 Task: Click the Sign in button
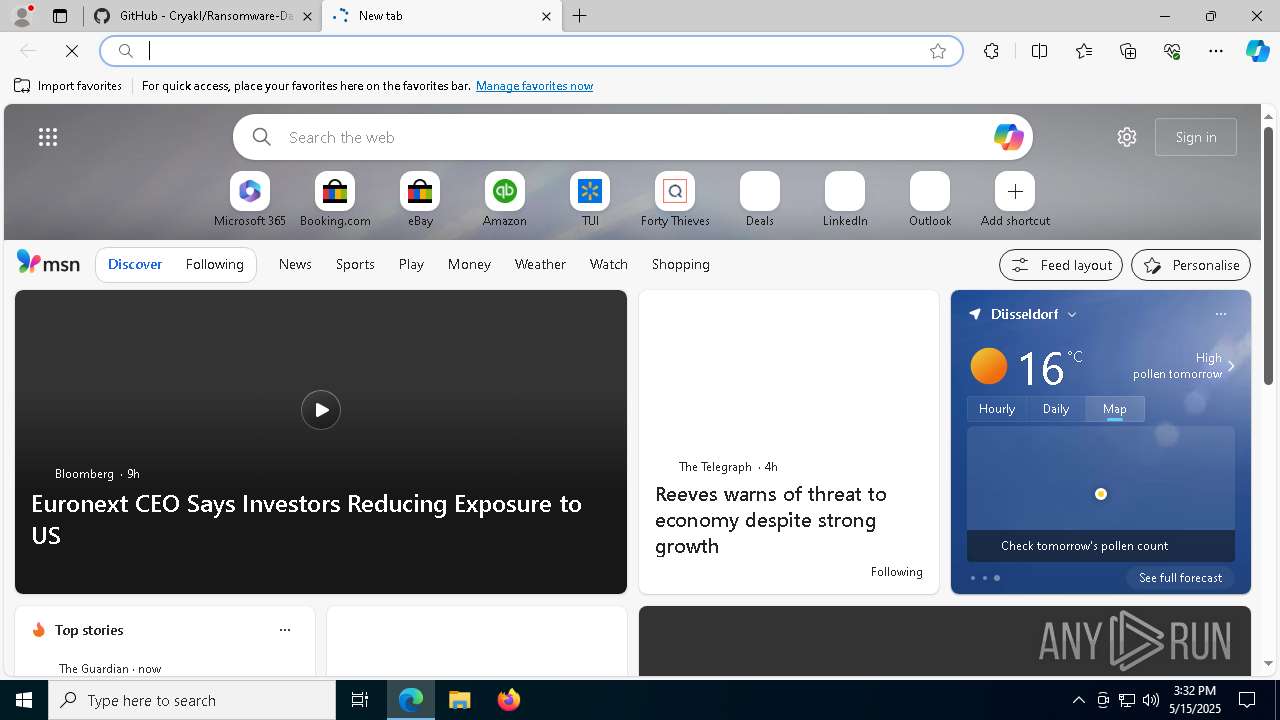tap(1196, 137)
